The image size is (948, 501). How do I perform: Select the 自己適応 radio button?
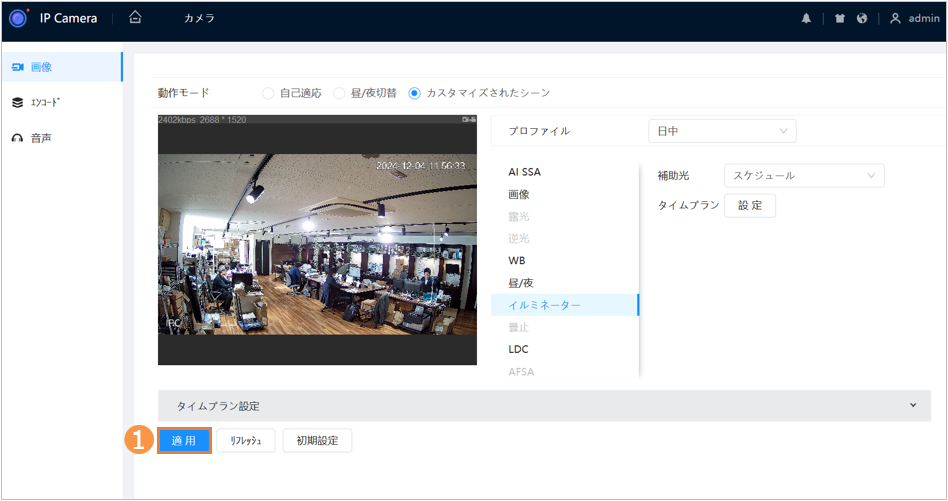(268, 93)
